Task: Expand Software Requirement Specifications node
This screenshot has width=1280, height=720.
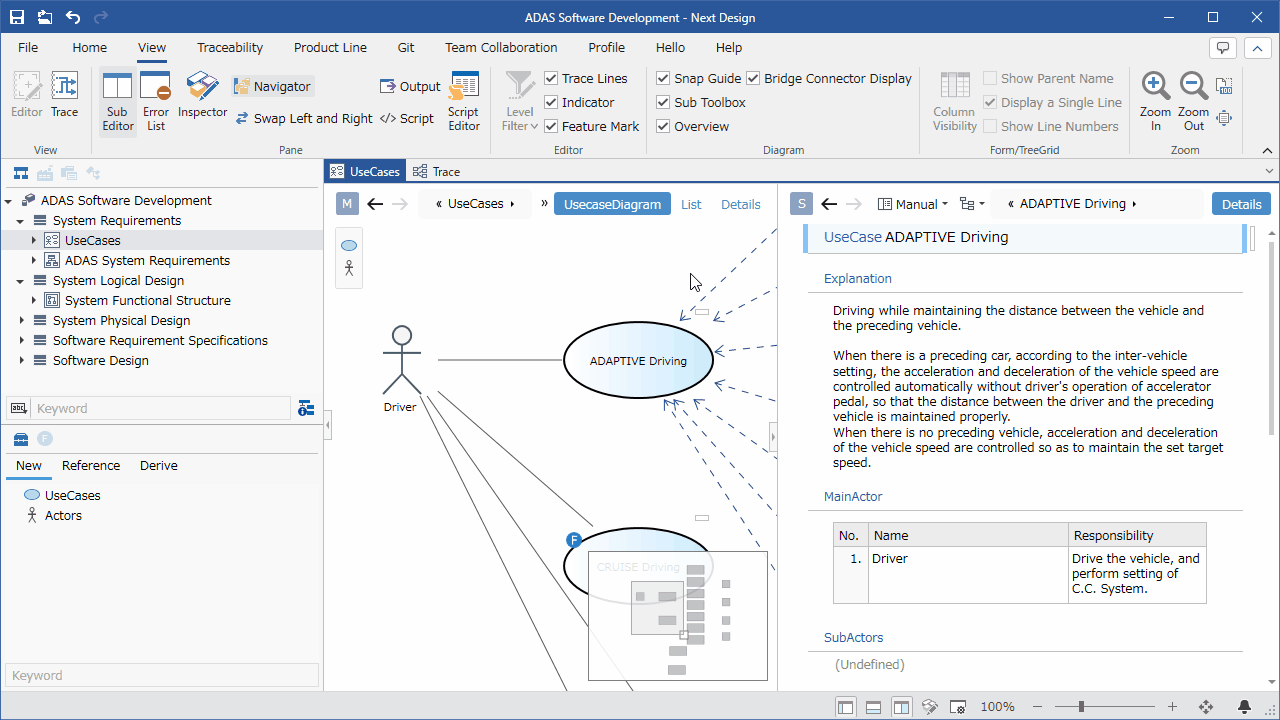Action: [20, 340]
